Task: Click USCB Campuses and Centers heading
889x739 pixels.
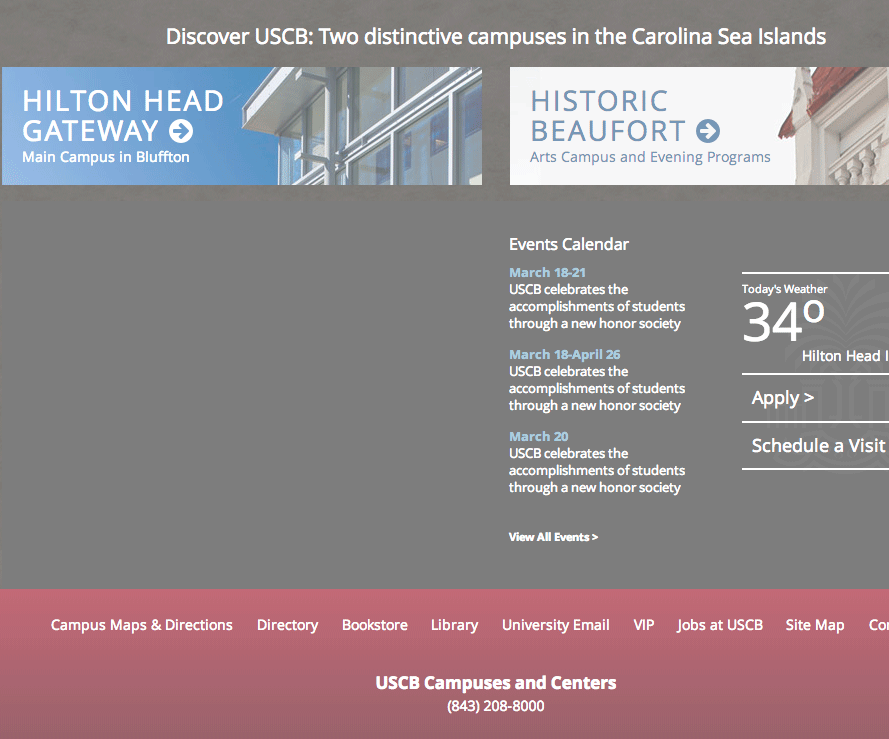Action: click(496, 683)
